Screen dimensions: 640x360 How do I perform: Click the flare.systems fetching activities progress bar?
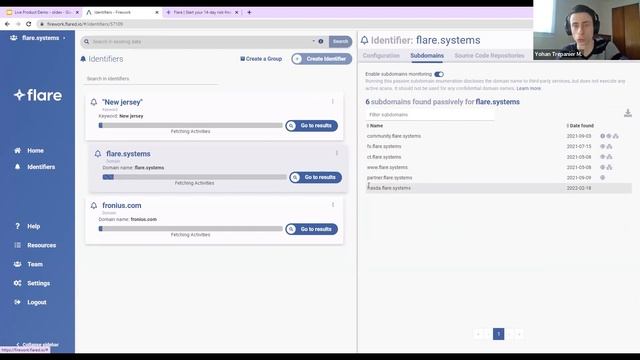(195, 177)
